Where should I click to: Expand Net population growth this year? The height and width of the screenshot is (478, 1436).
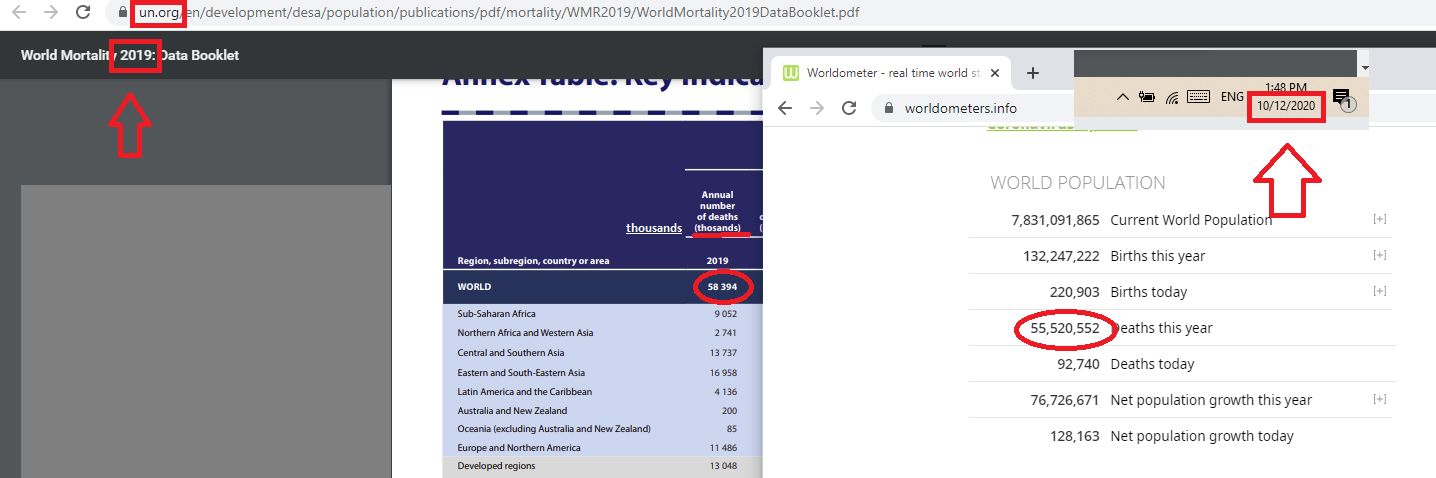point(1380,399)
